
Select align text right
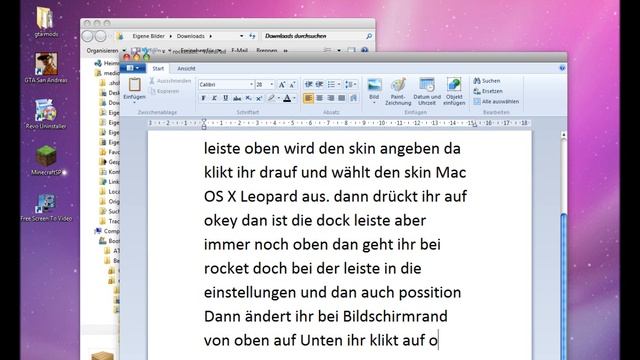click(331, 98)
